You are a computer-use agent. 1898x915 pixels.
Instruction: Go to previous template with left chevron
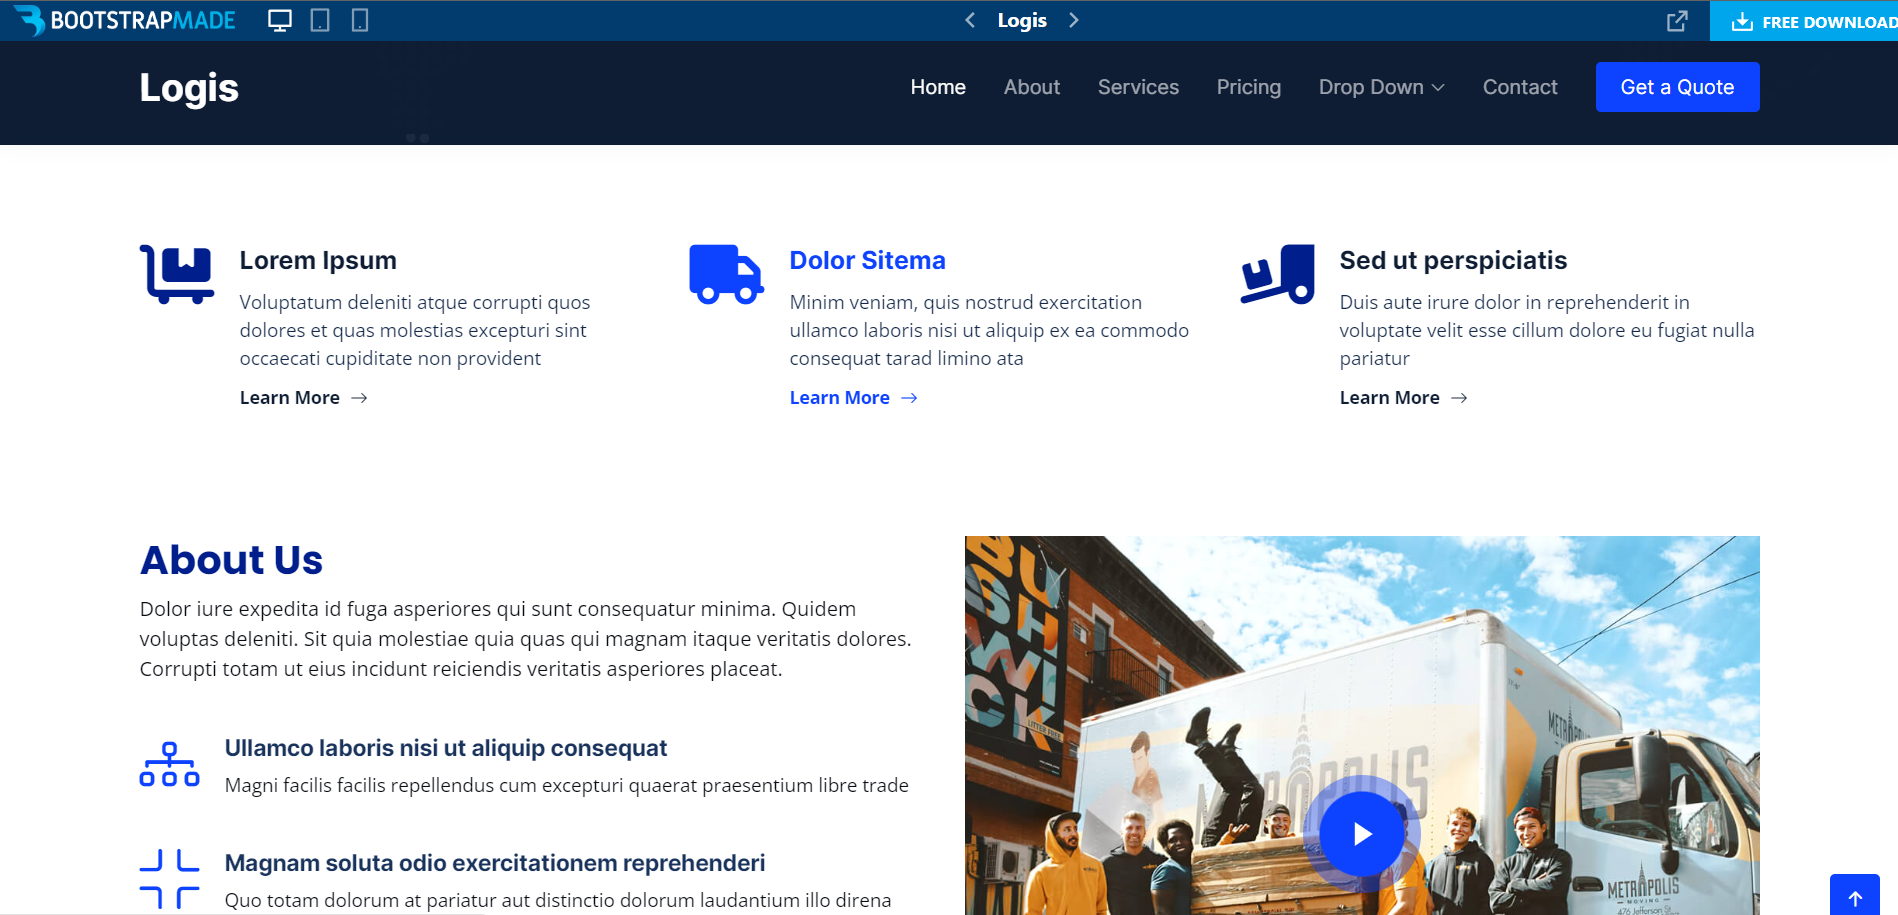point(968,19)
